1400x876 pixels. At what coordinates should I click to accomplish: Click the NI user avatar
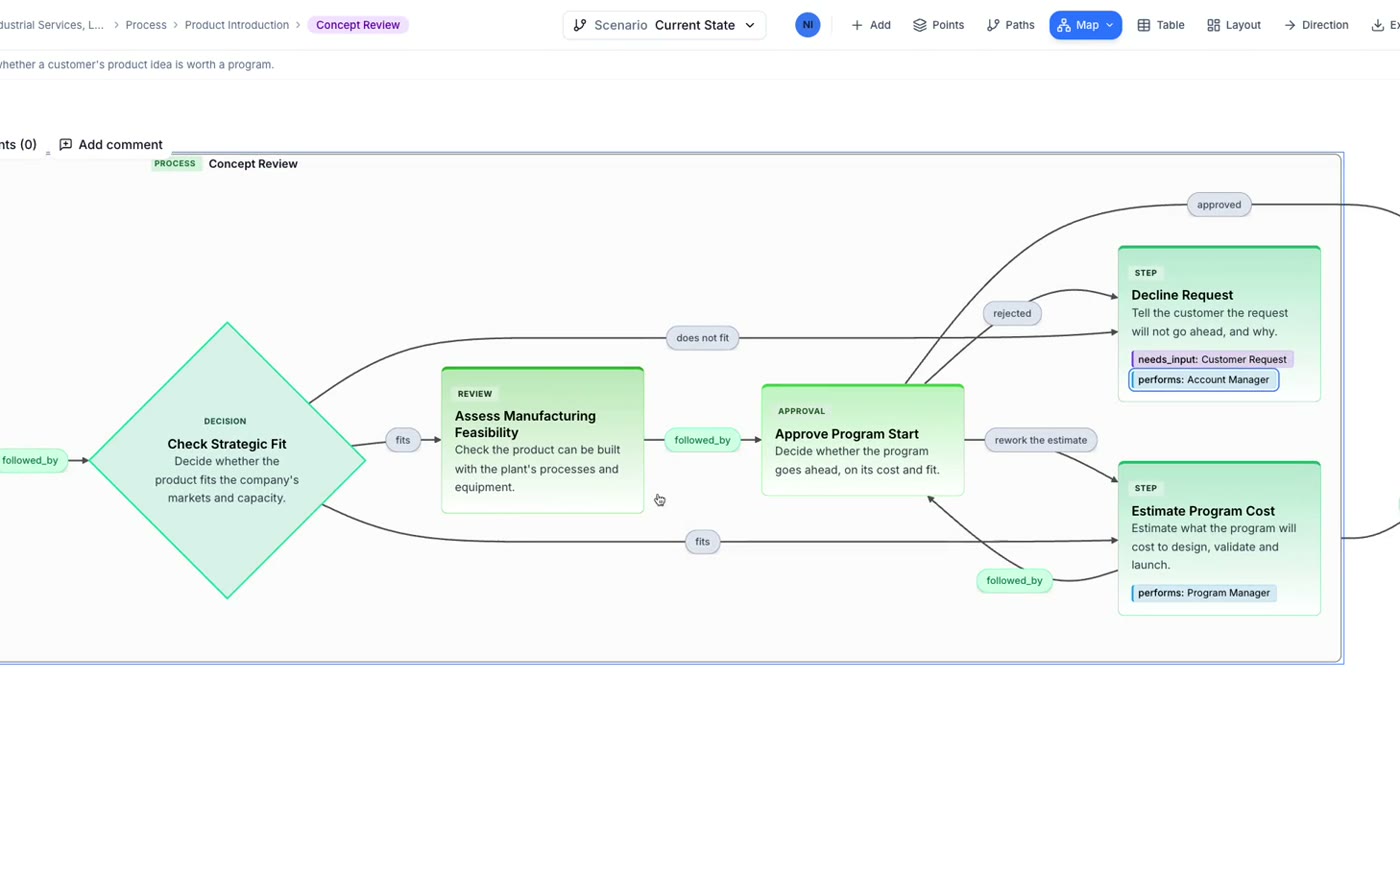(808, 25)
